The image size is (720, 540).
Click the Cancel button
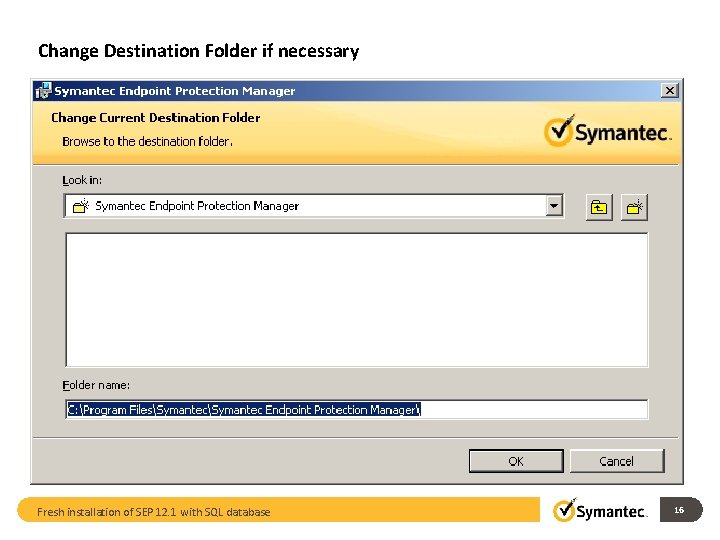click(x=617, y=461)
